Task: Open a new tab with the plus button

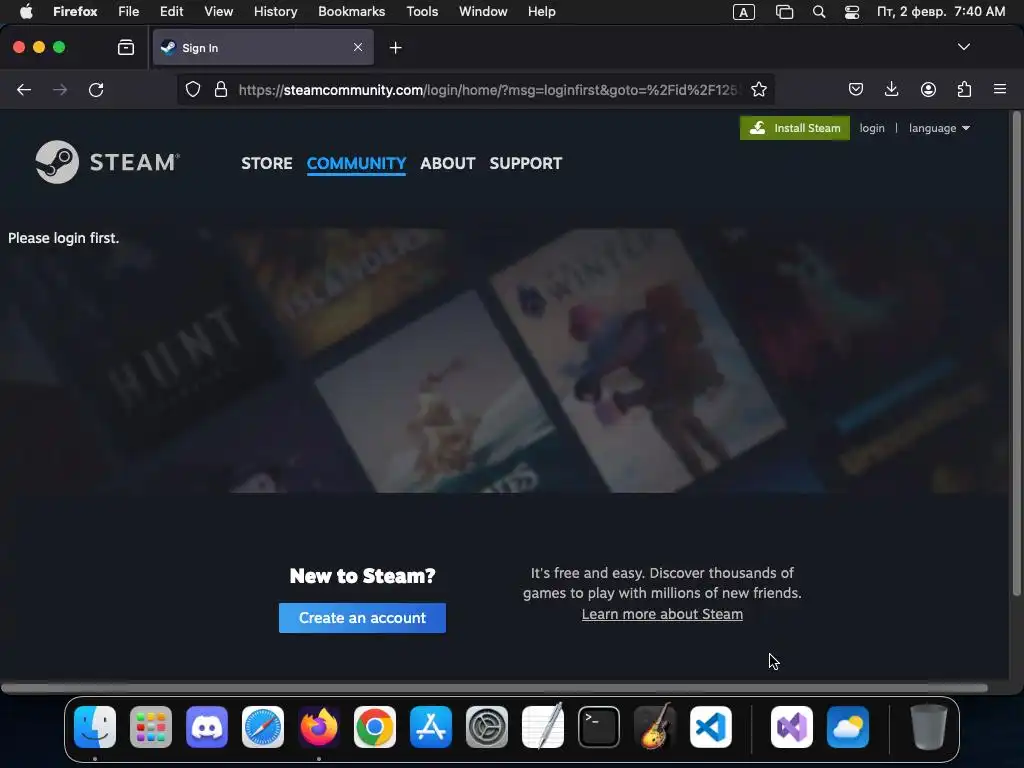Action: 395,48
